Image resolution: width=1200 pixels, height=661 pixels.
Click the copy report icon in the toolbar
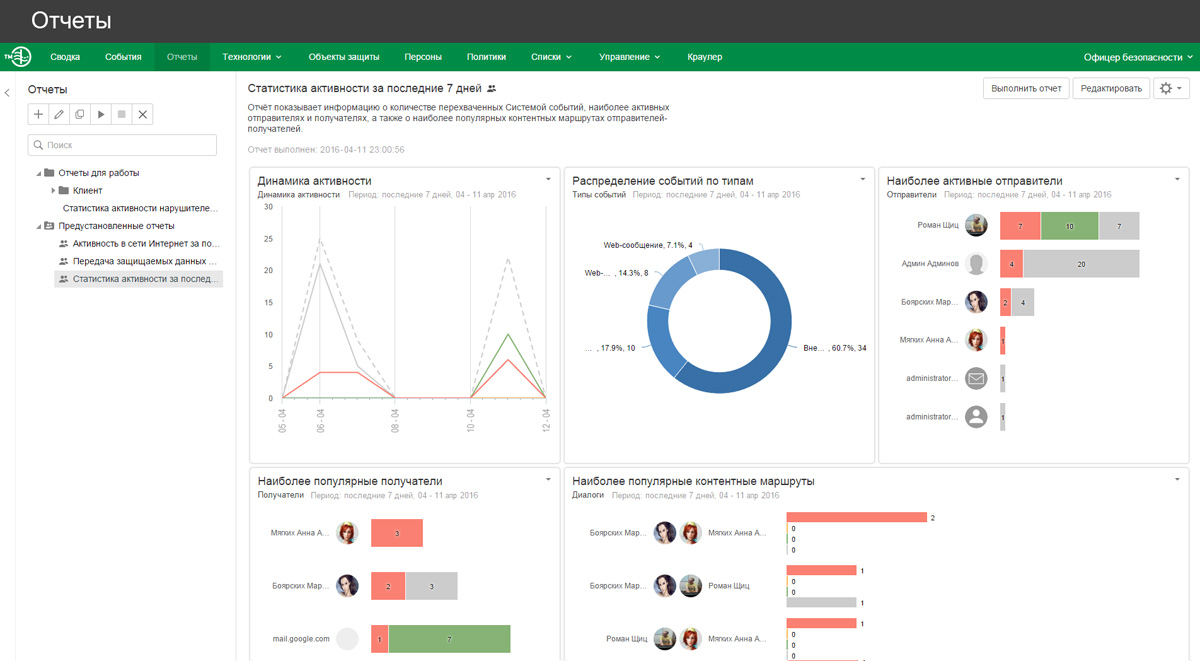coord(80,115)
